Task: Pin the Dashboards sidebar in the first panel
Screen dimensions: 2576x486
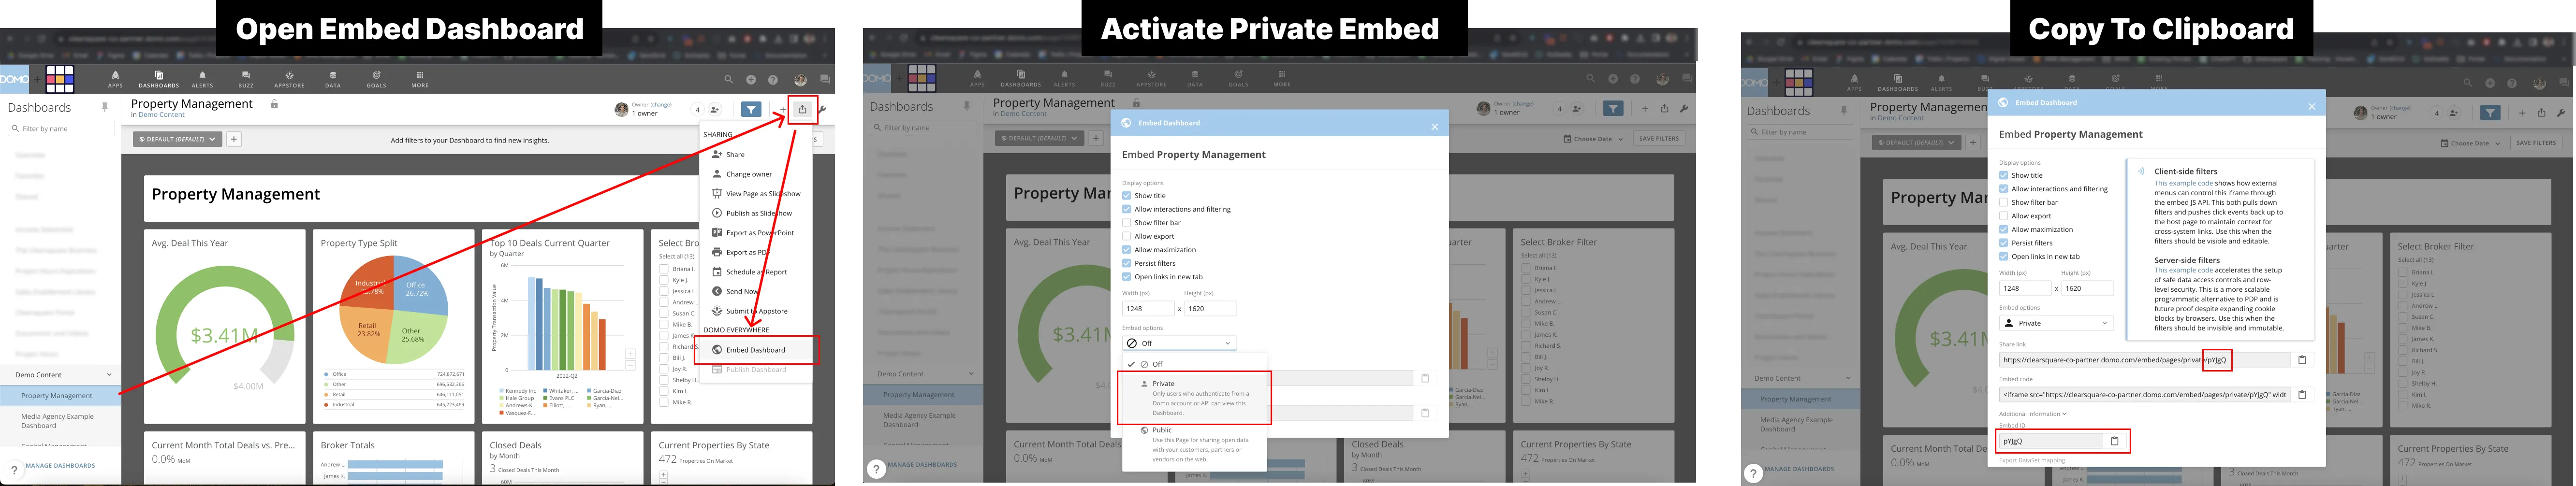Action: 104,106
